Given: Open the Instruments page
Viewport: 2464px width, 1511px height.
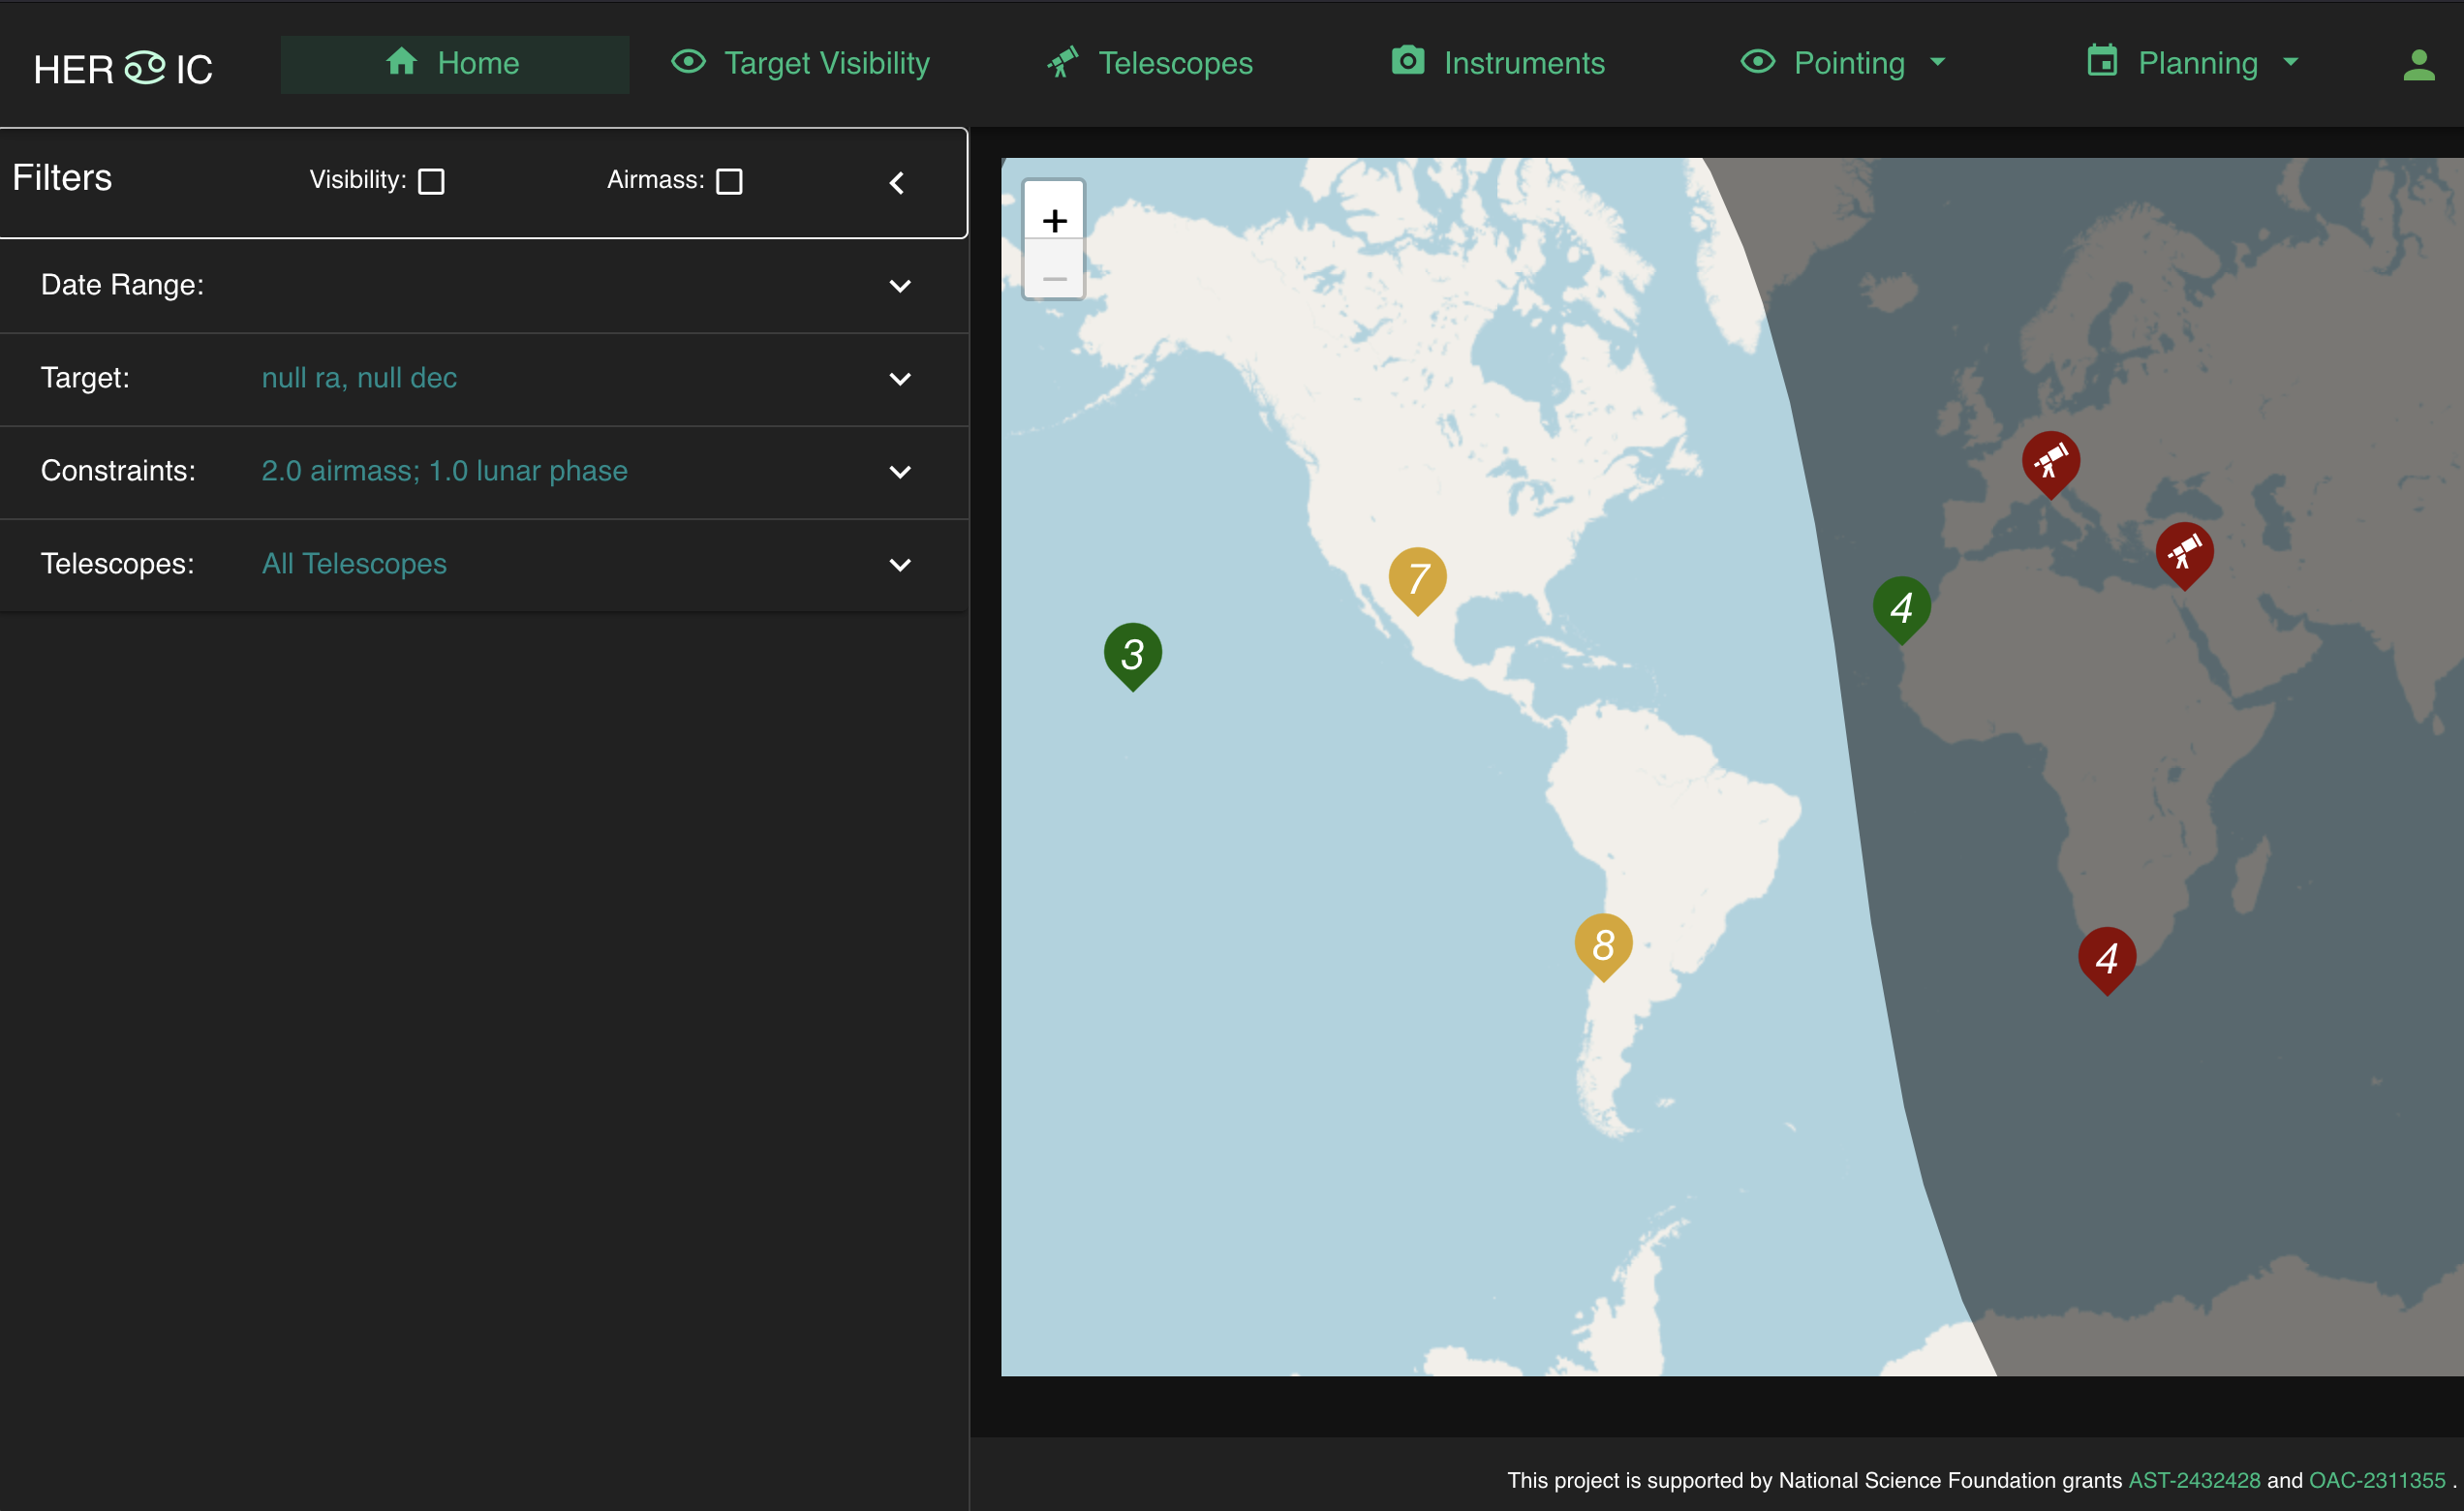Looking at the screenshot, I should coord(1497,63).
